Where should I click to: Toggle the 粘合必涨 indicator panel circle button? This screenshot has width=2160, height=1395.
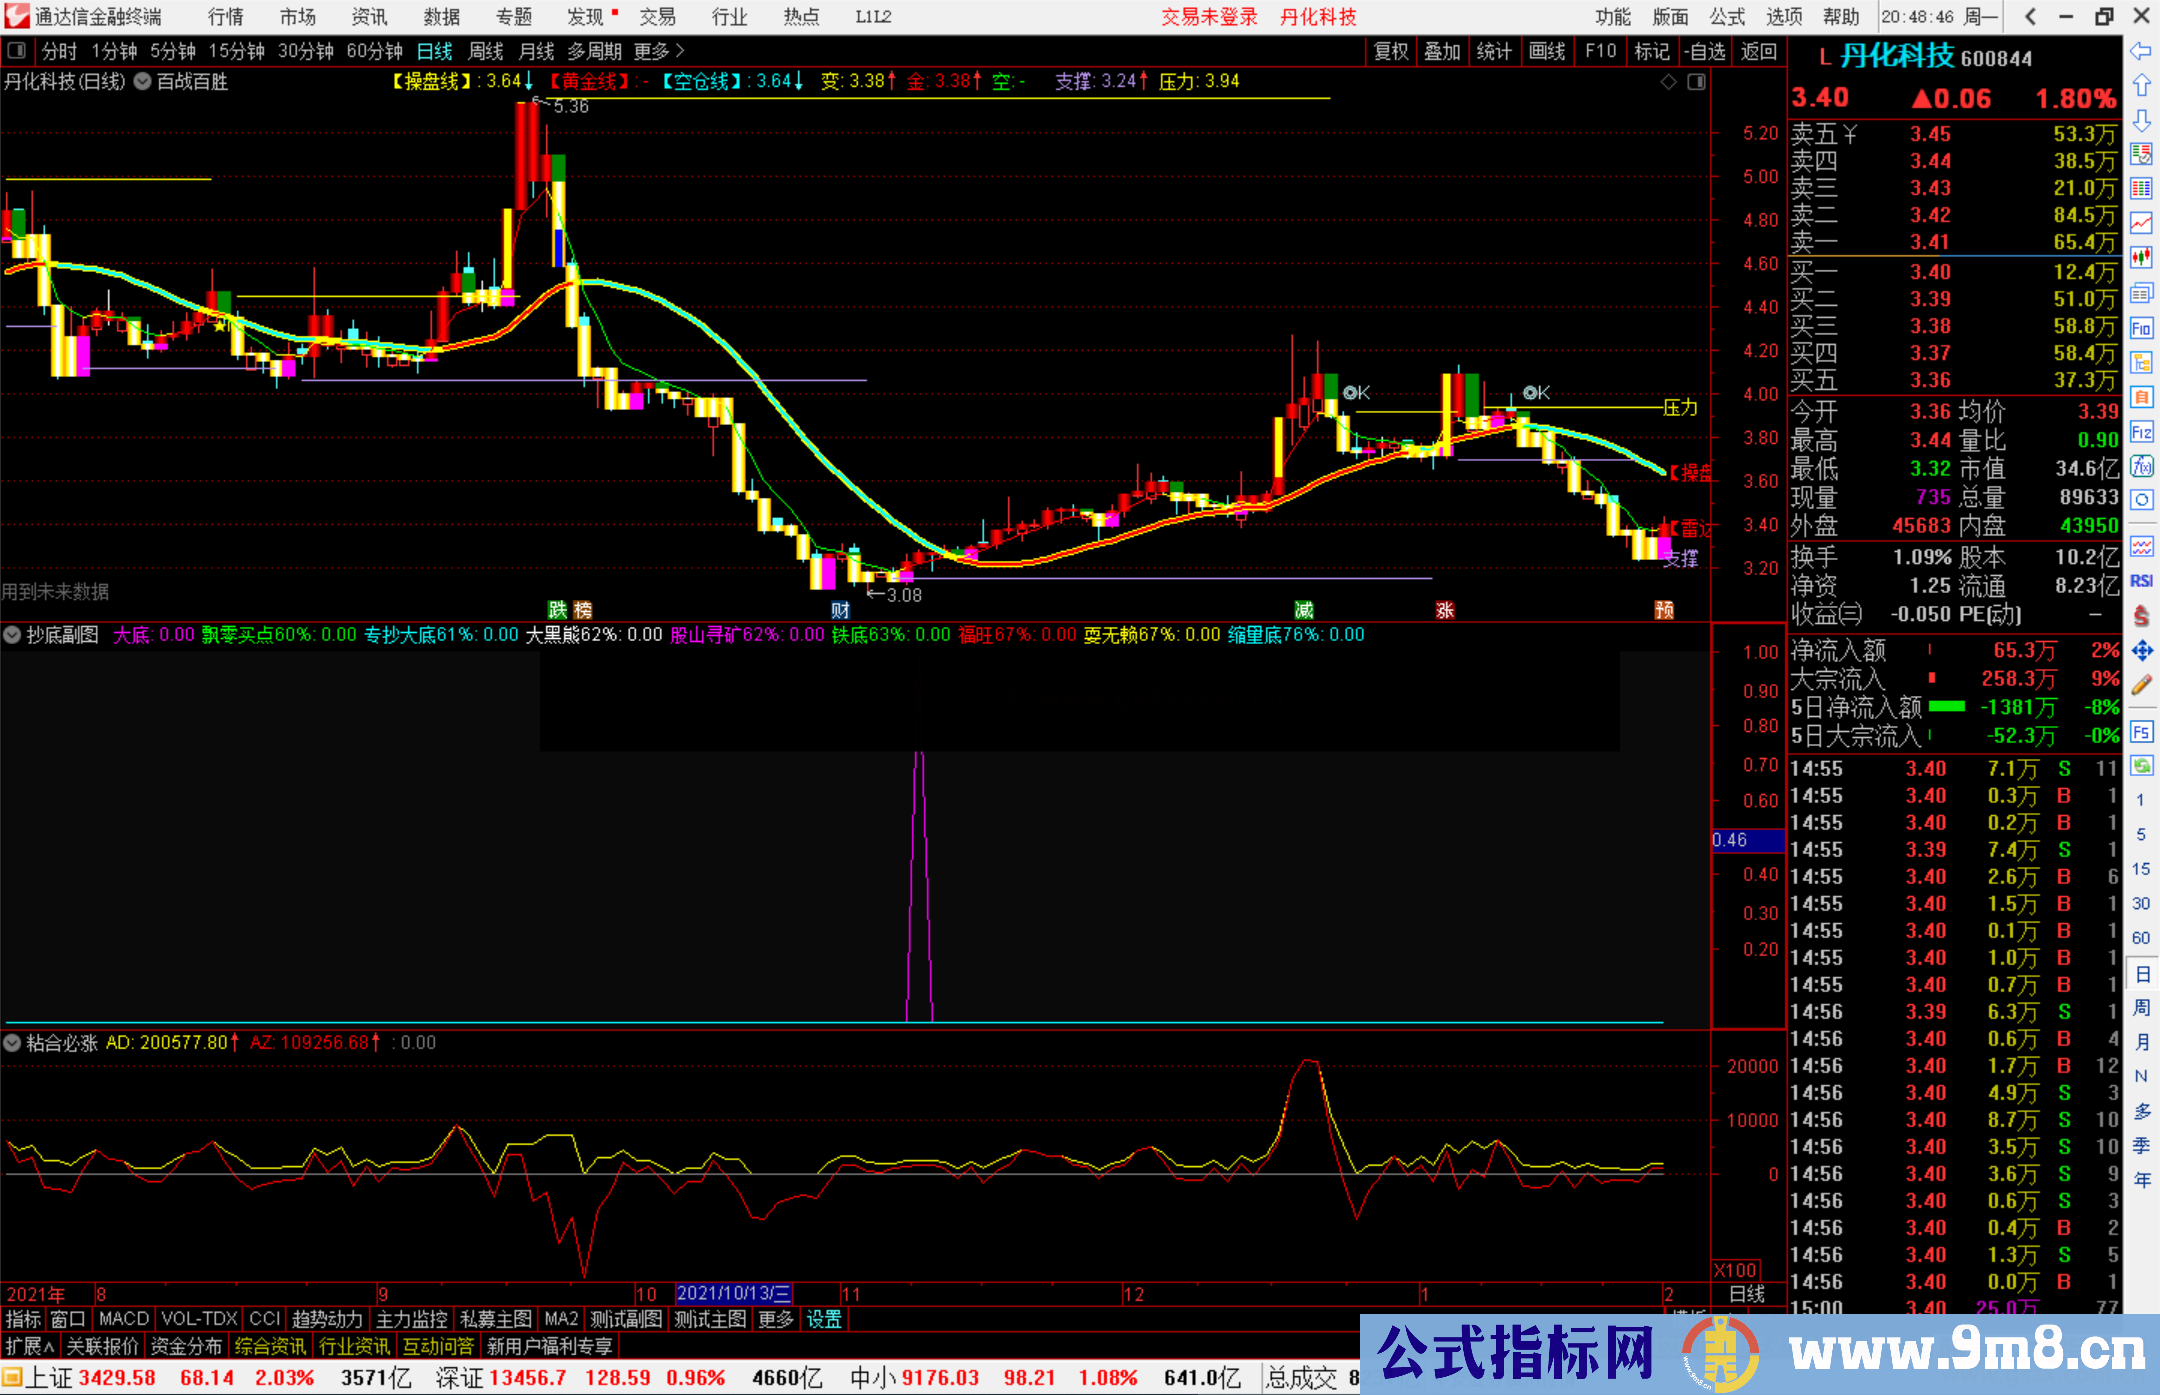pyautogui.click(x=13, y=1043)
